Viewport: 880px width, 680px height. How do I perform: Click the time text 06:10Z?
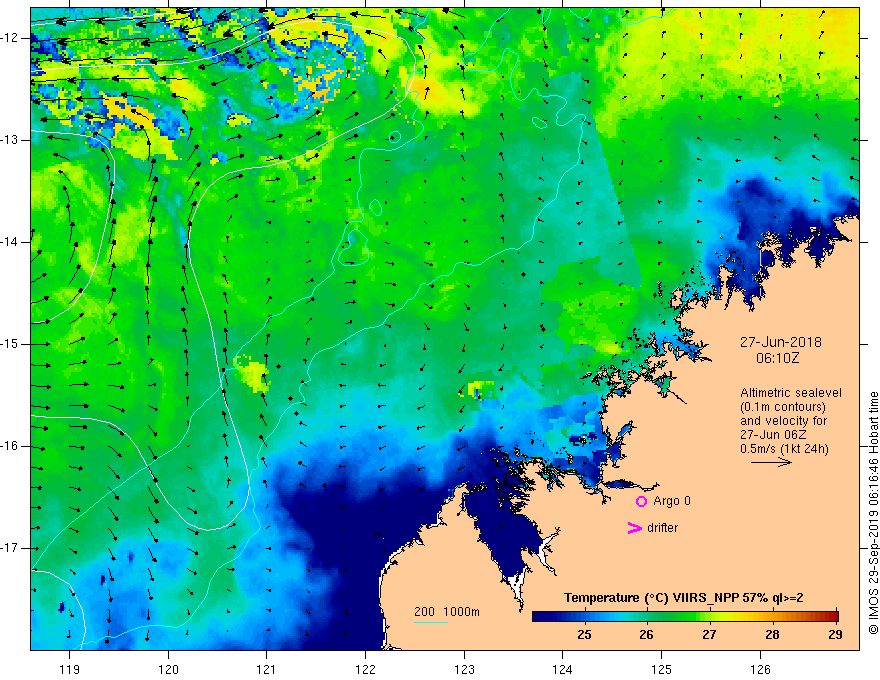tap(777, 358)
